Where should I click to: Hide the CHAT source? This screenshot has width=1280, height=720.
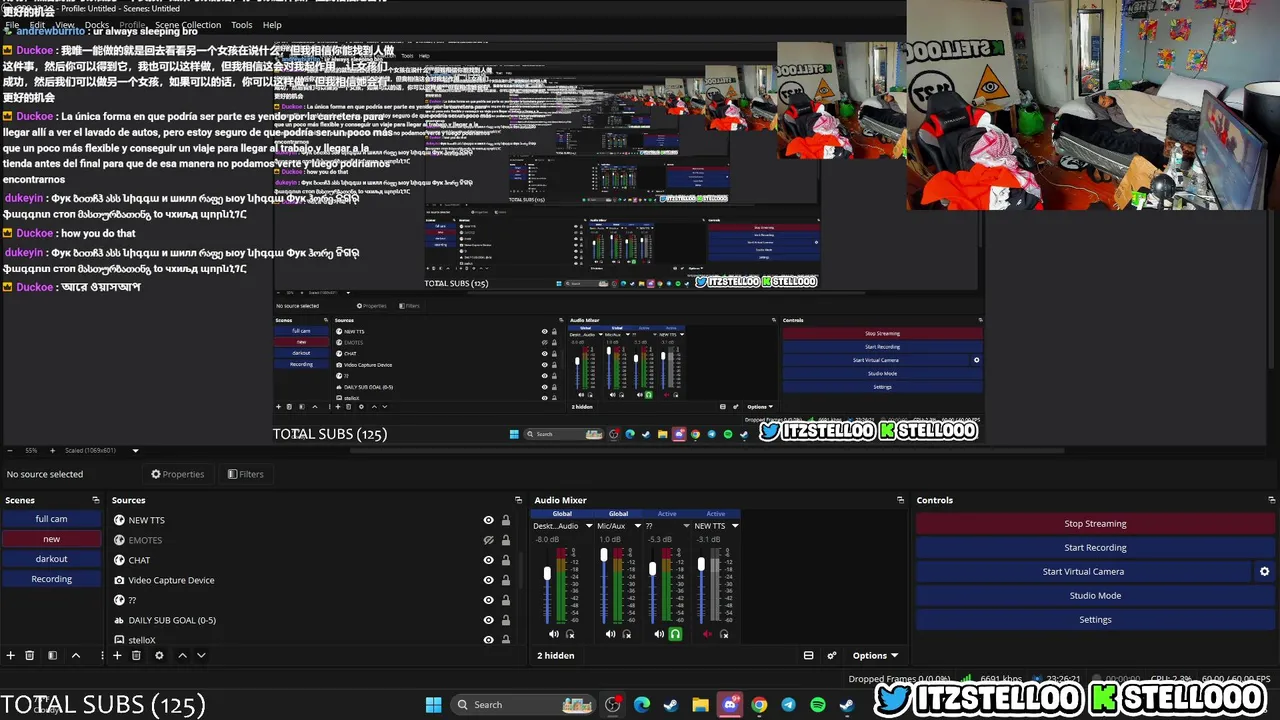click(488, 560)
